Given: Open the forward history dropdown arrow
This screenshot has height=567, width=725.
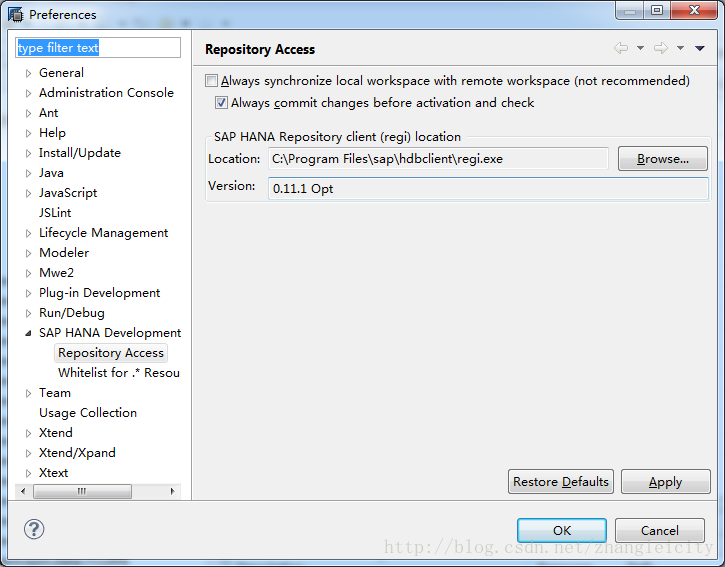Looking at the screenshot, I should coord(680,48).
